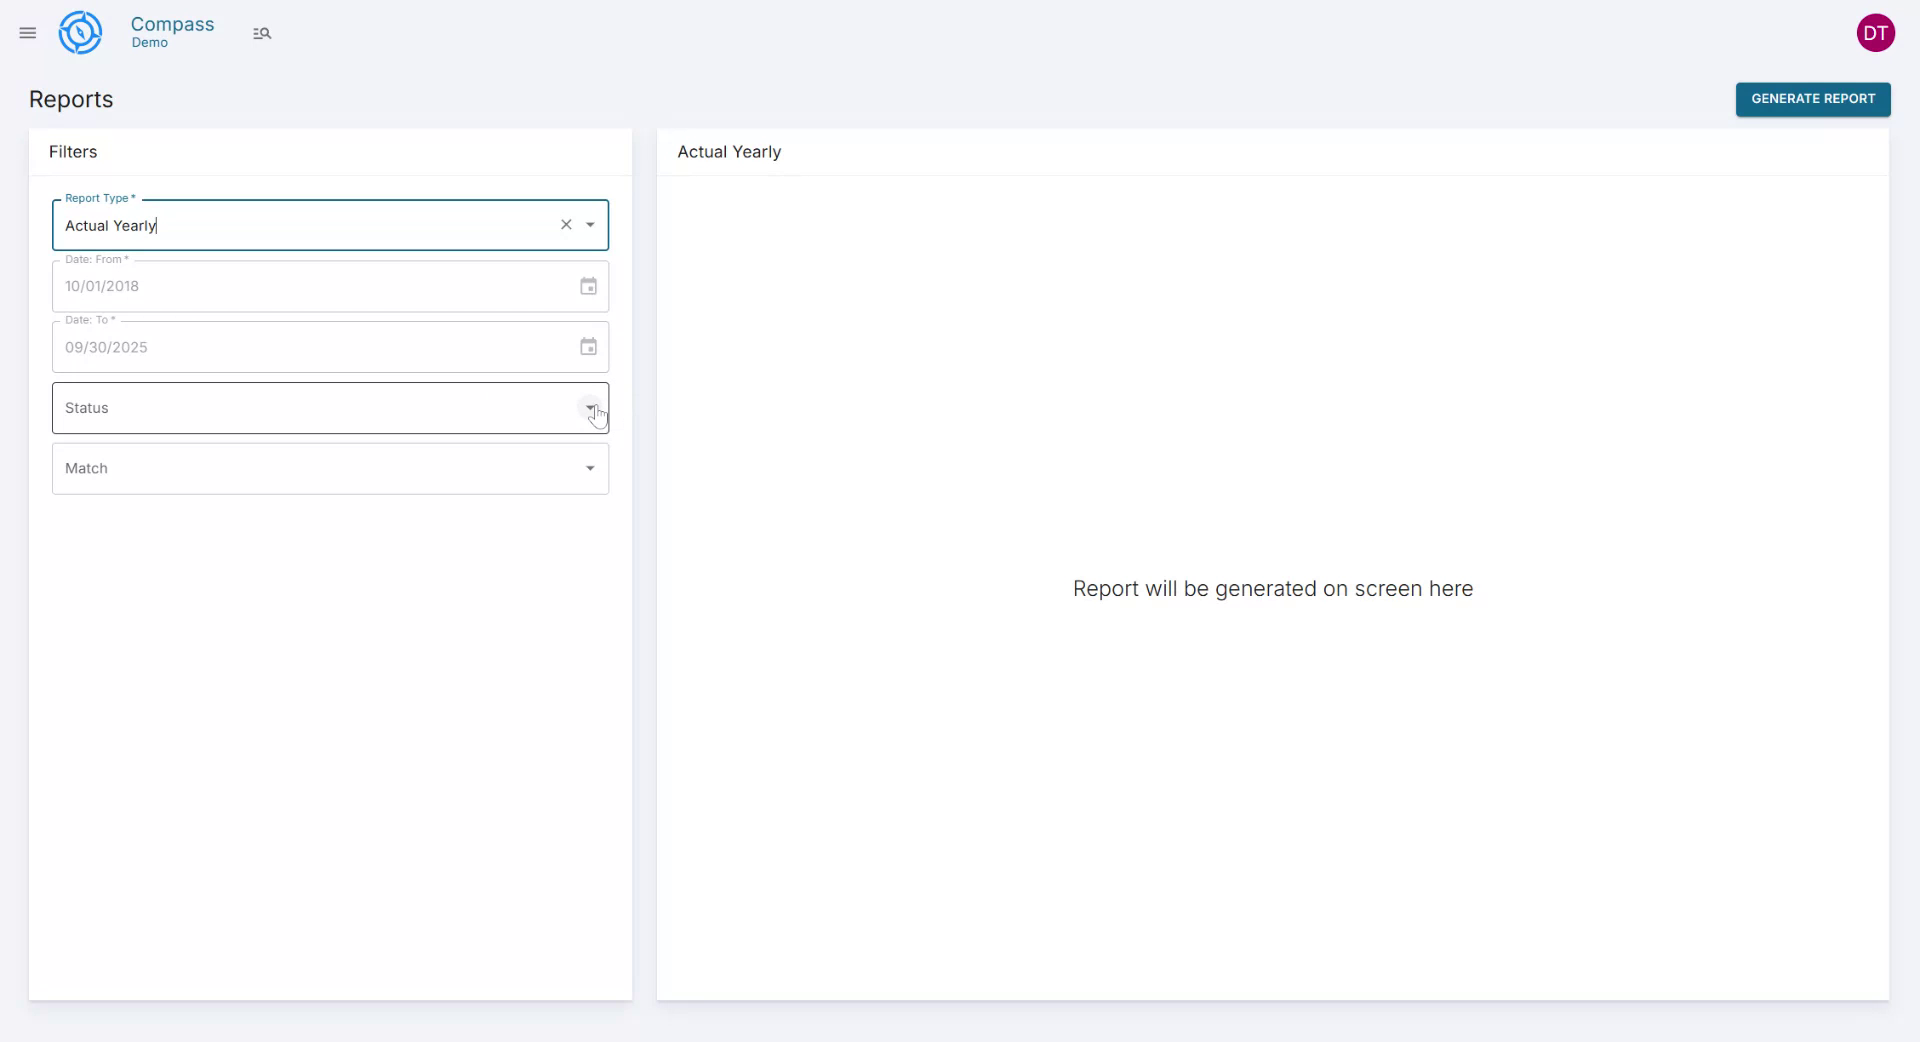Screen dimensions: 1920x1042
Task: Open the Date To calendar picker
Action: 588,346
